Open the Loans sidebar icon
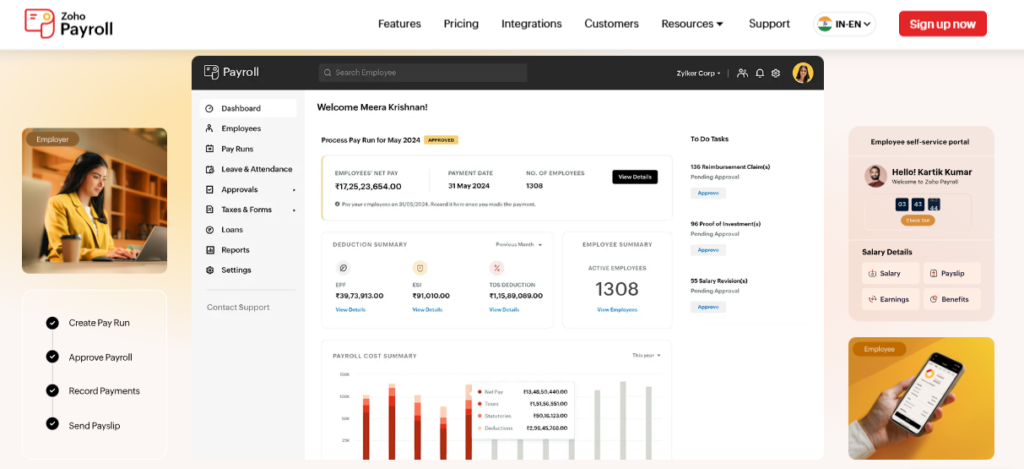 [x=209, y=230]
